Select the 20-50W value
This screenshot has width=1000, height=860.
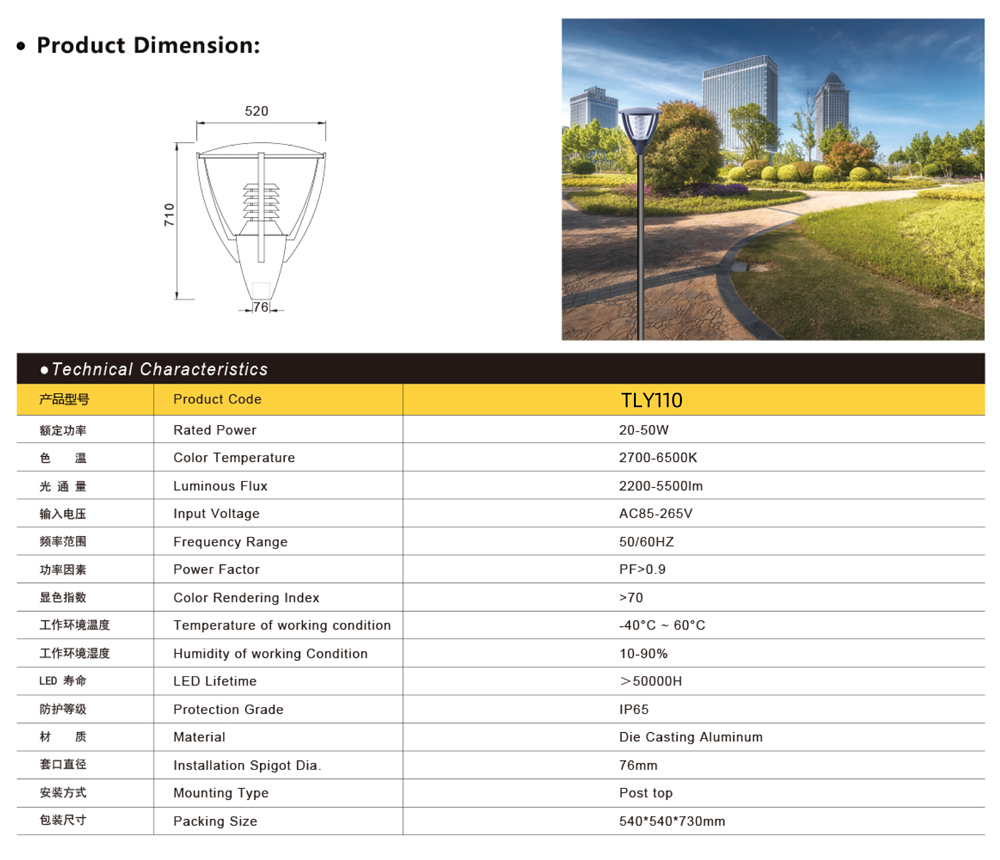643,430
